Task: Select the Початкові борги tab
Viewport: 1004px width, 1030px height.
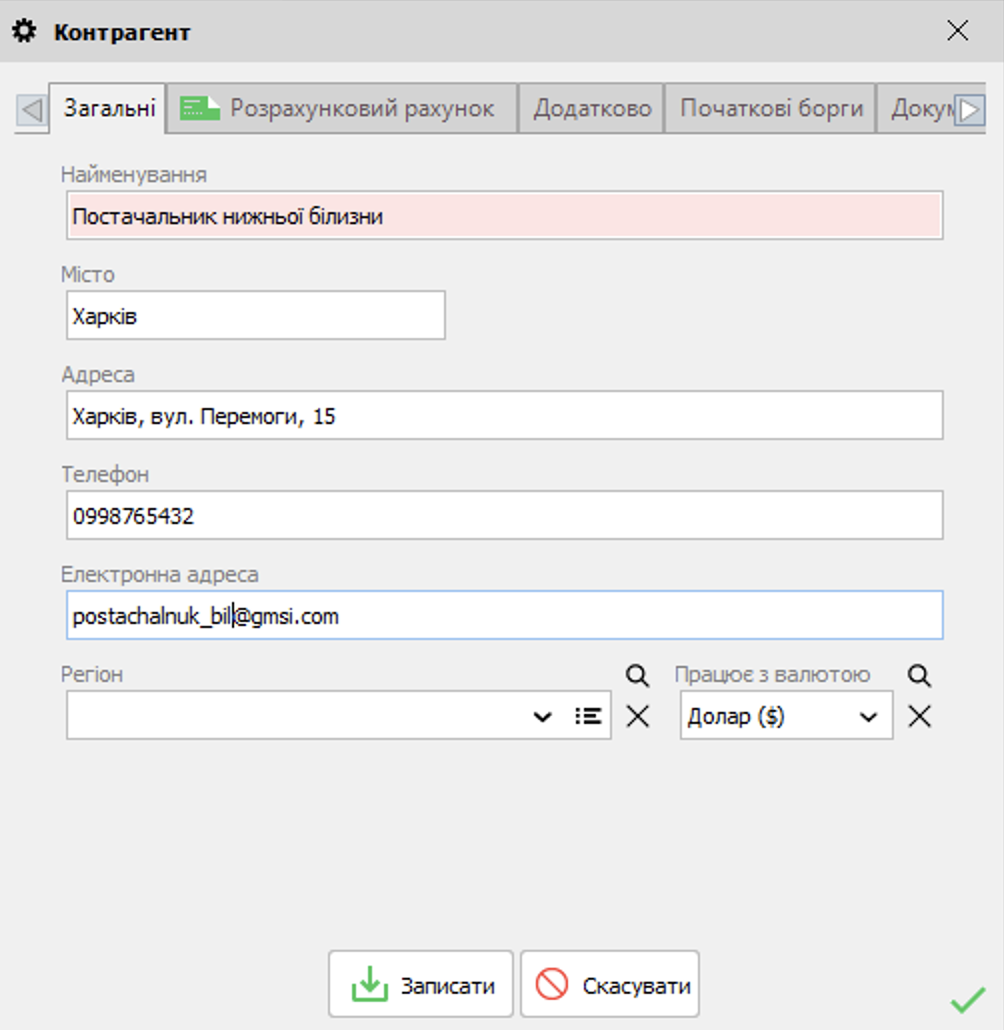Action: pyautogui.click(x=771, y=108)
